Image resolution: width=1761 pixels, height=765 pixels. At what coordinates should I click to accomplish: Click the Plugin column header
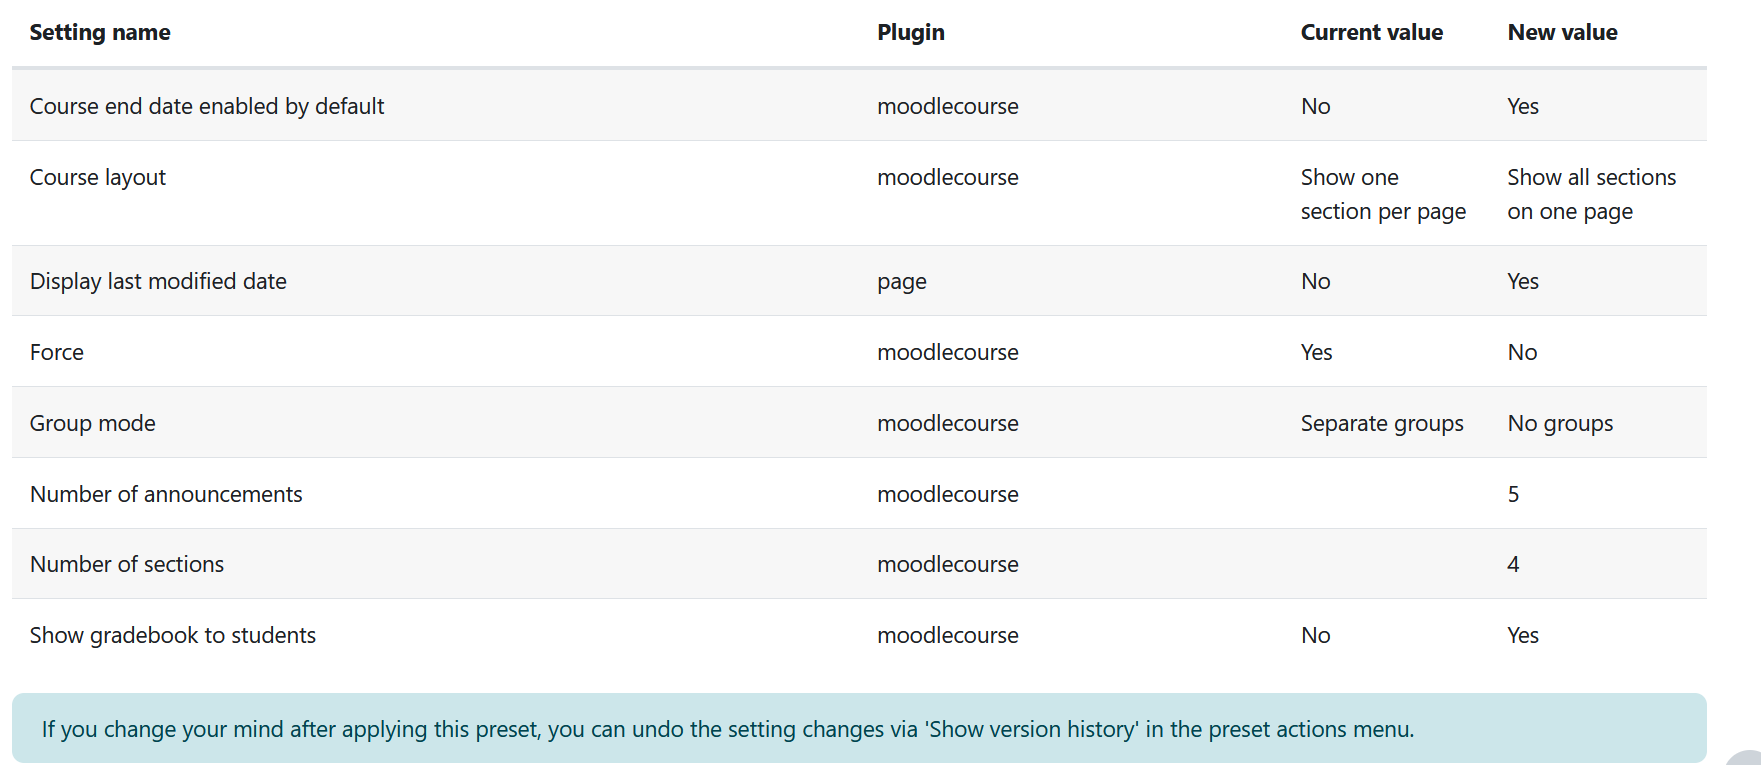tap(910, 32)
